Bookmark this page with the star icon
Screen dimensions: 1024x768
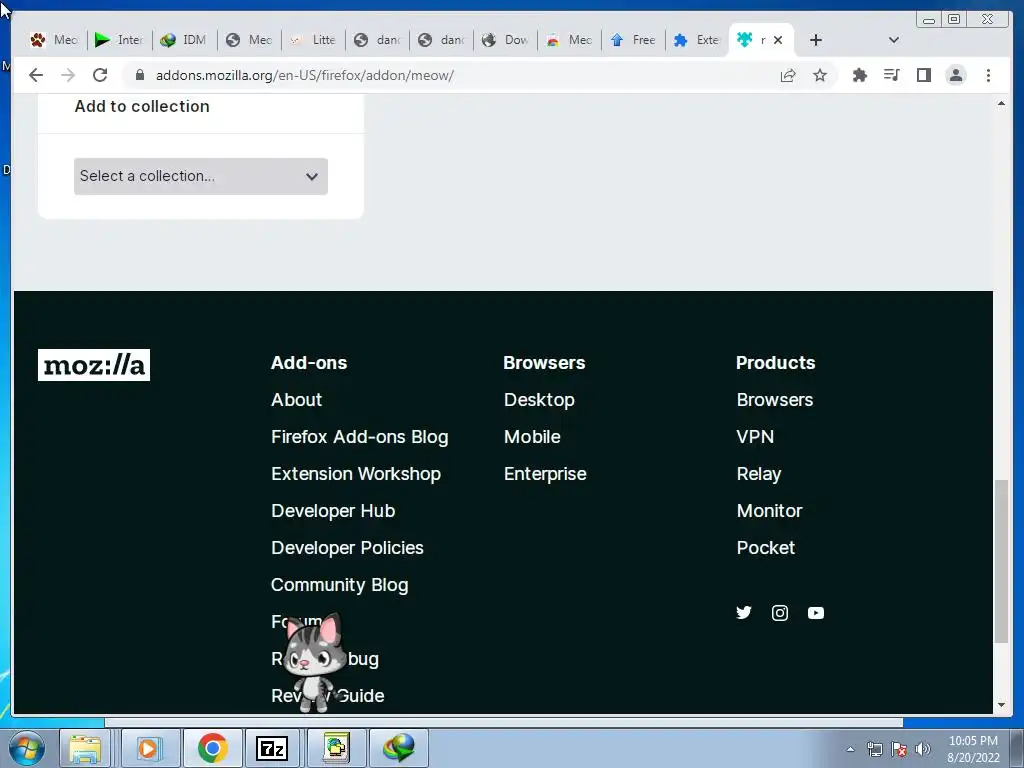click(820, 75)
